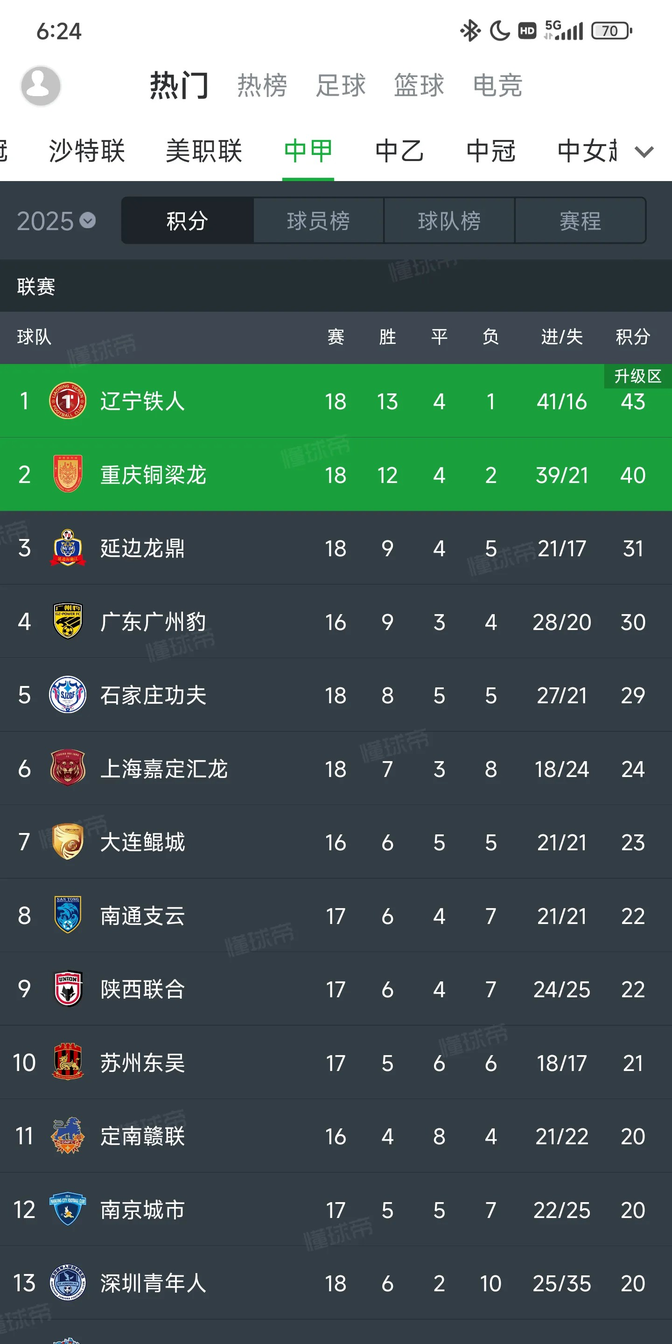The height and width of the screenshot is (1344, 672).
Task: Tap the 南京城市 team entry
Action: coord(142,1210)
